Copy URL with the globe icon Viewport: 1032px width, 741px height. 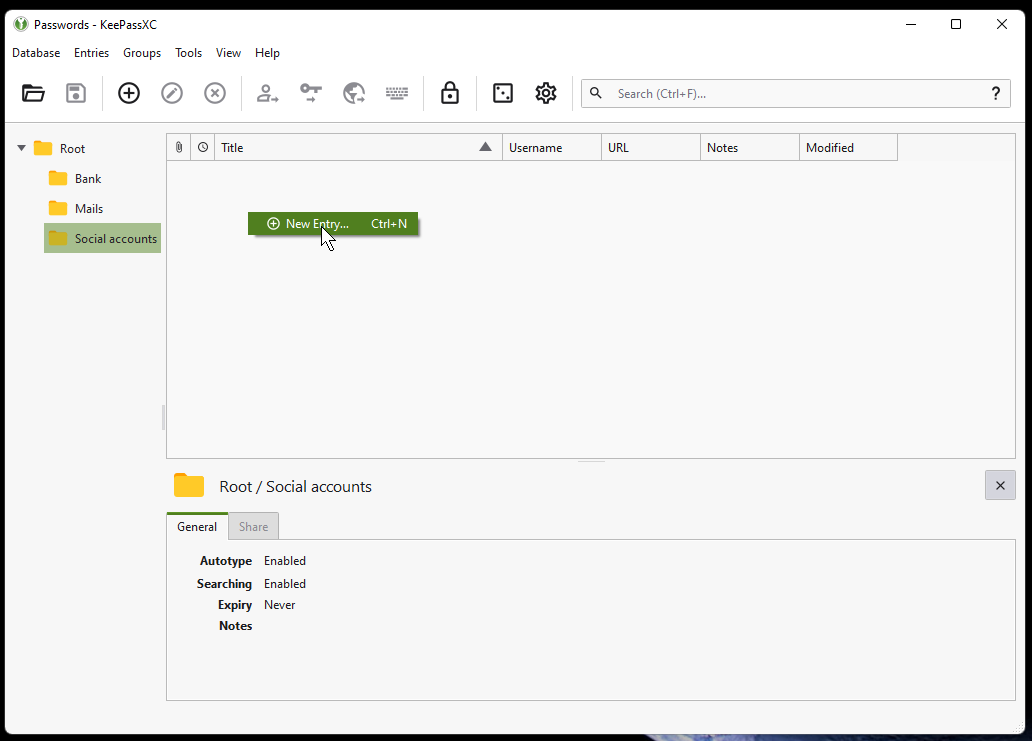(354, 93)
